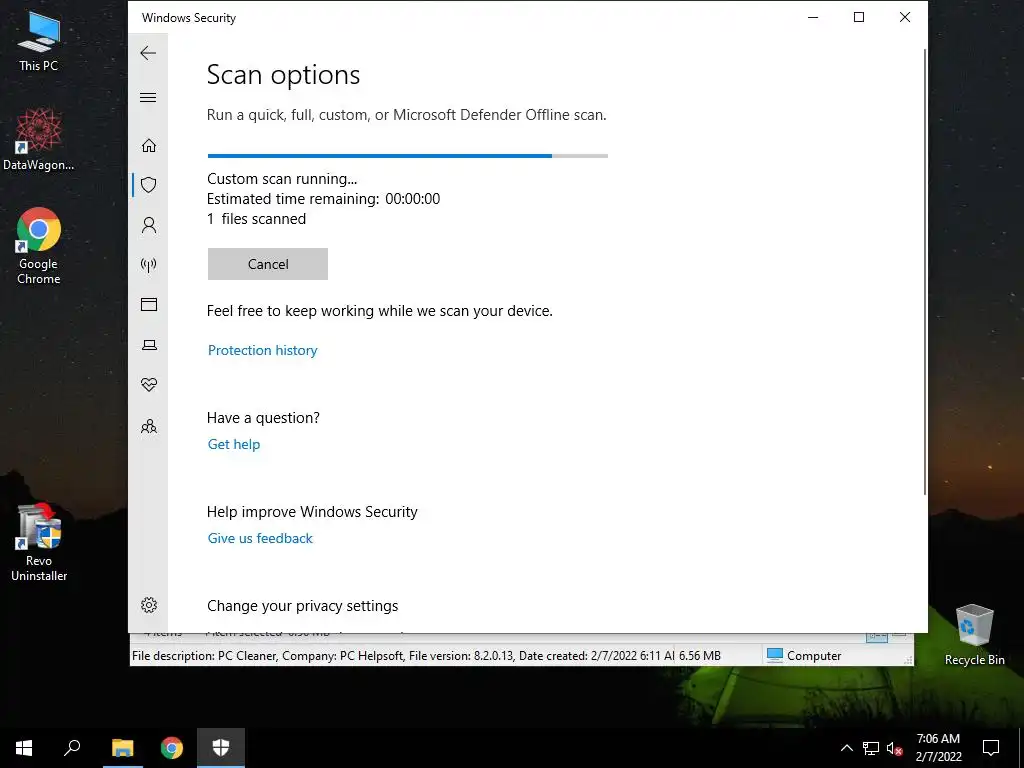Click 'Estimated time remaining: 00:00:00' text
1024x768 pixels.
323,199
